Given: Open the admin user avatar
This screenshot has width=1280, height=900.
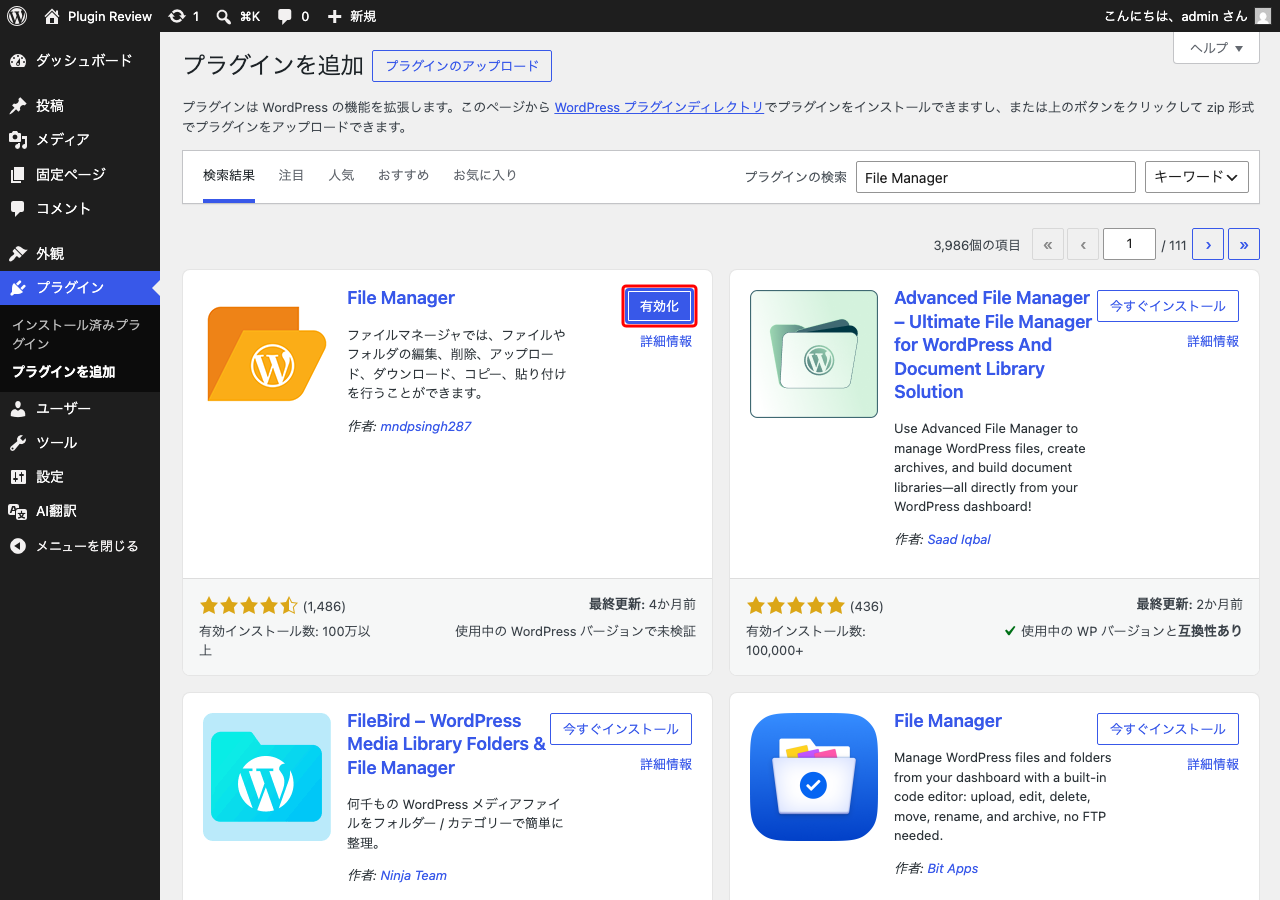Looking at the screenshot, I should tap(1263, 16).
